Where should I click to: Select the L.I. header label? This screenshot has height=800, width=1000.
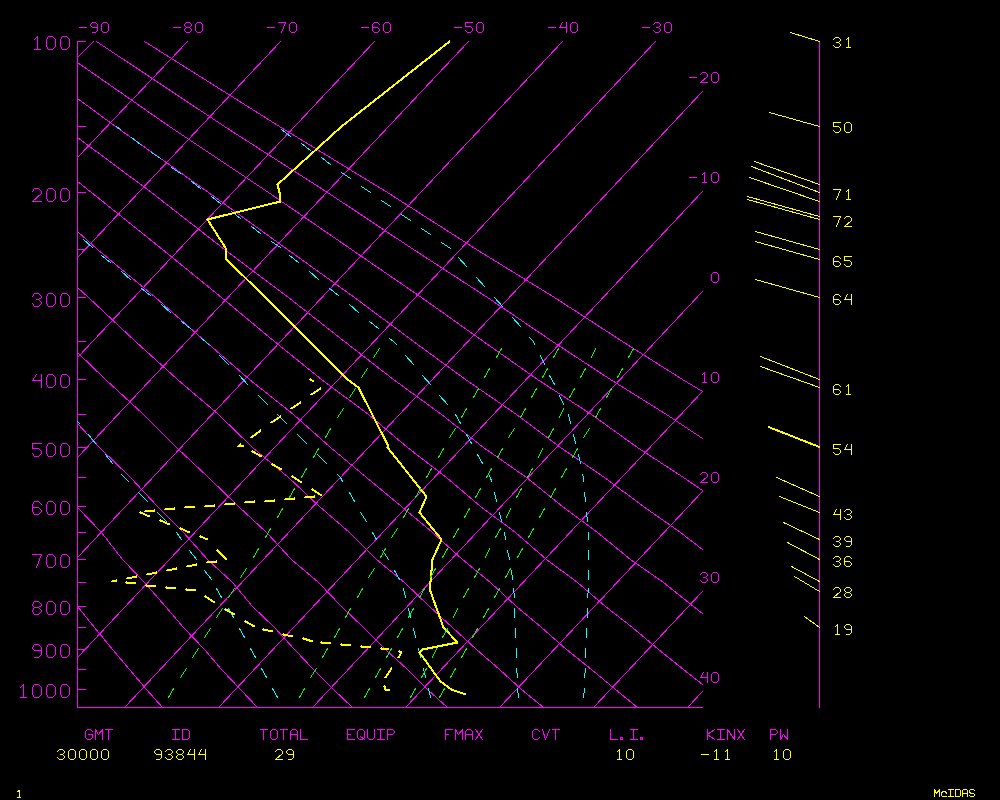626,735
